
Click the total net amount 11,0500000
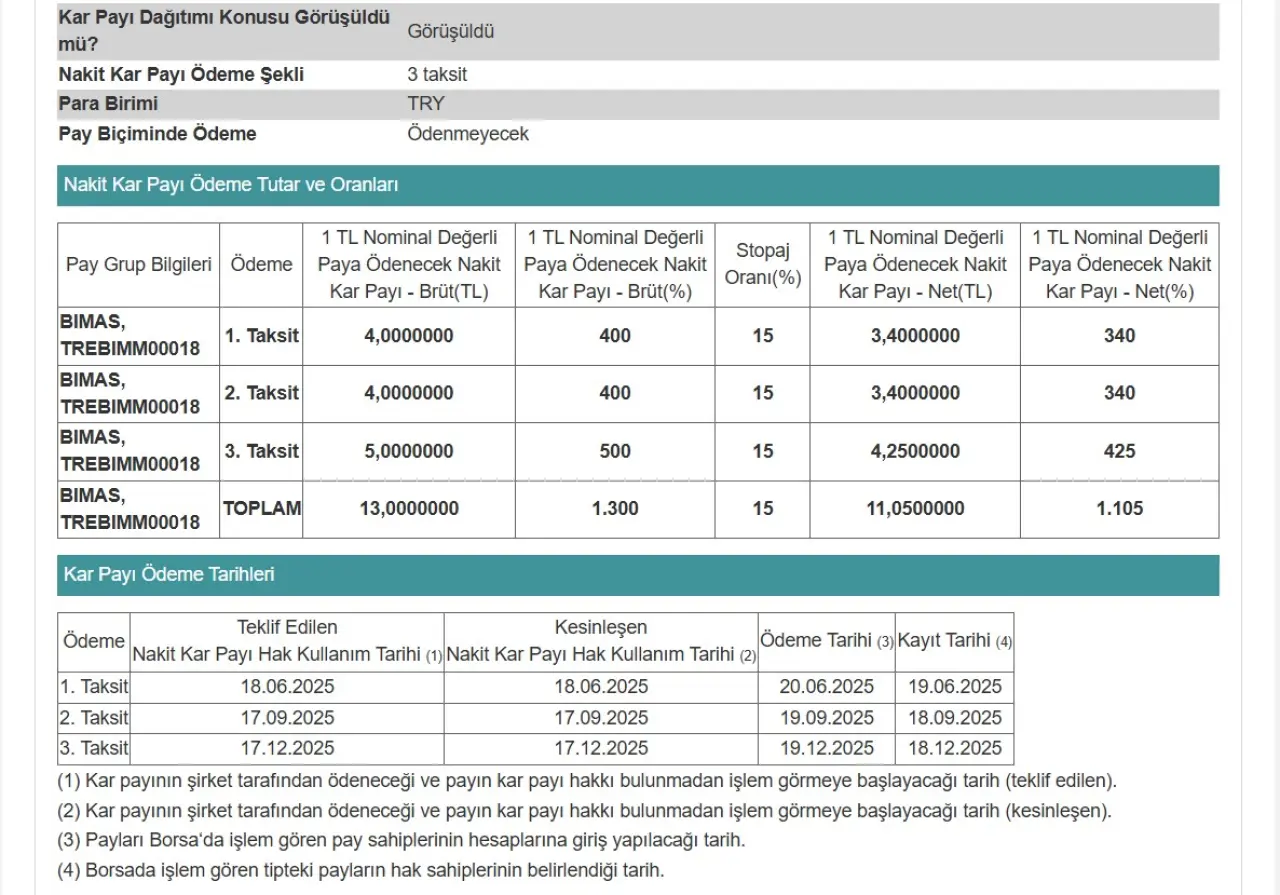tap(914, 509)
